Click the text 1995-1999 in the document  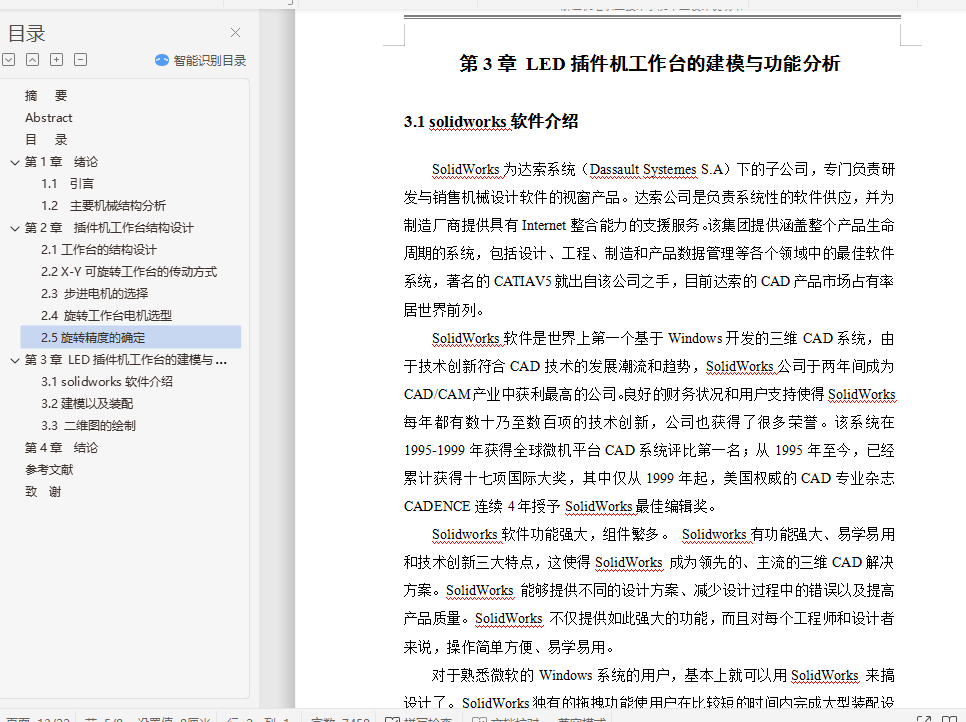pyautogui.click(x=434, y=450)
